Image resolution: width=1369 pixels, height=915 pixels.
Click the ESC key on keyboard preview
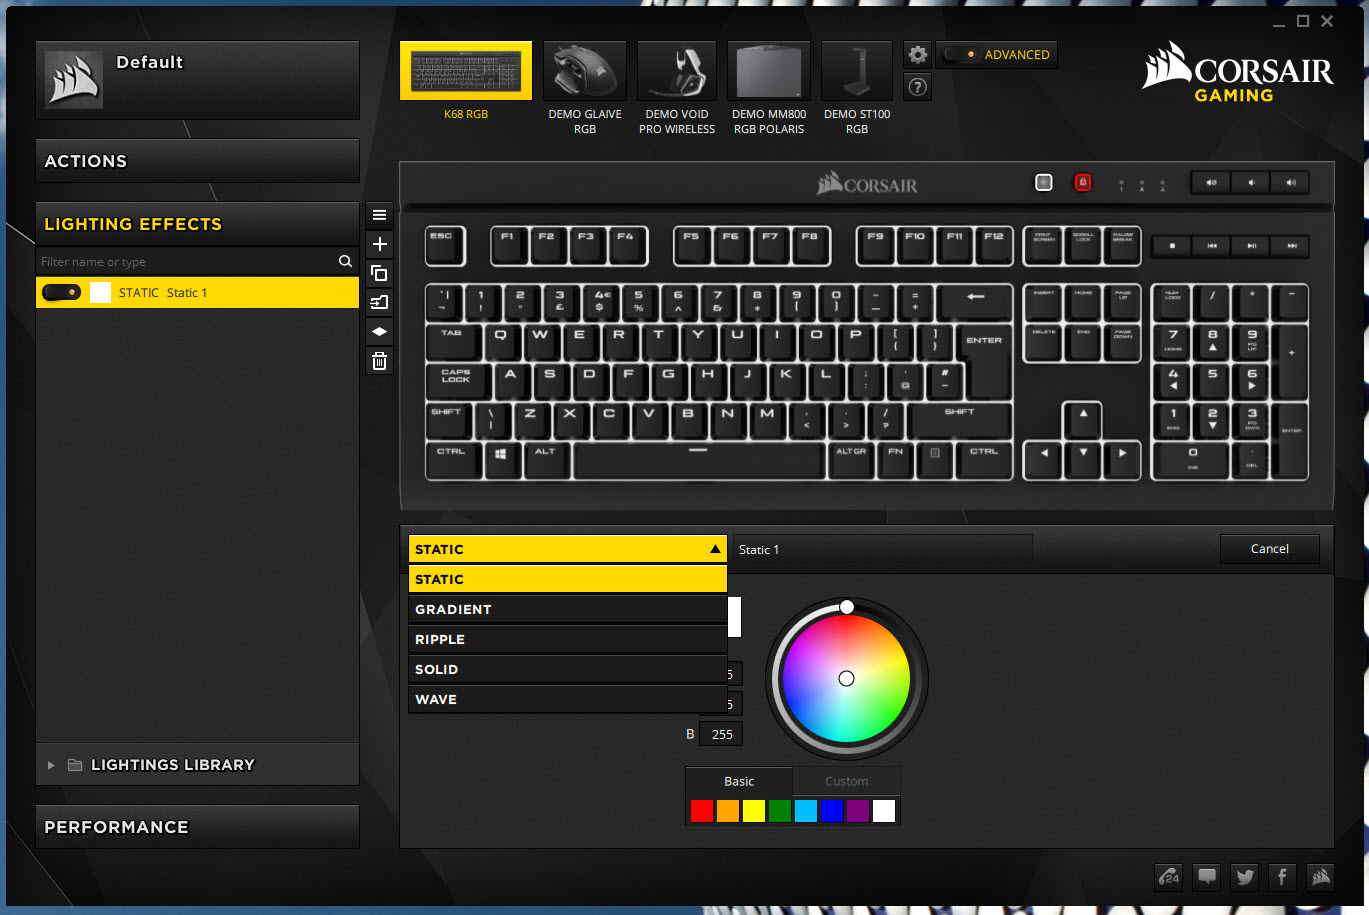[445, 246]
